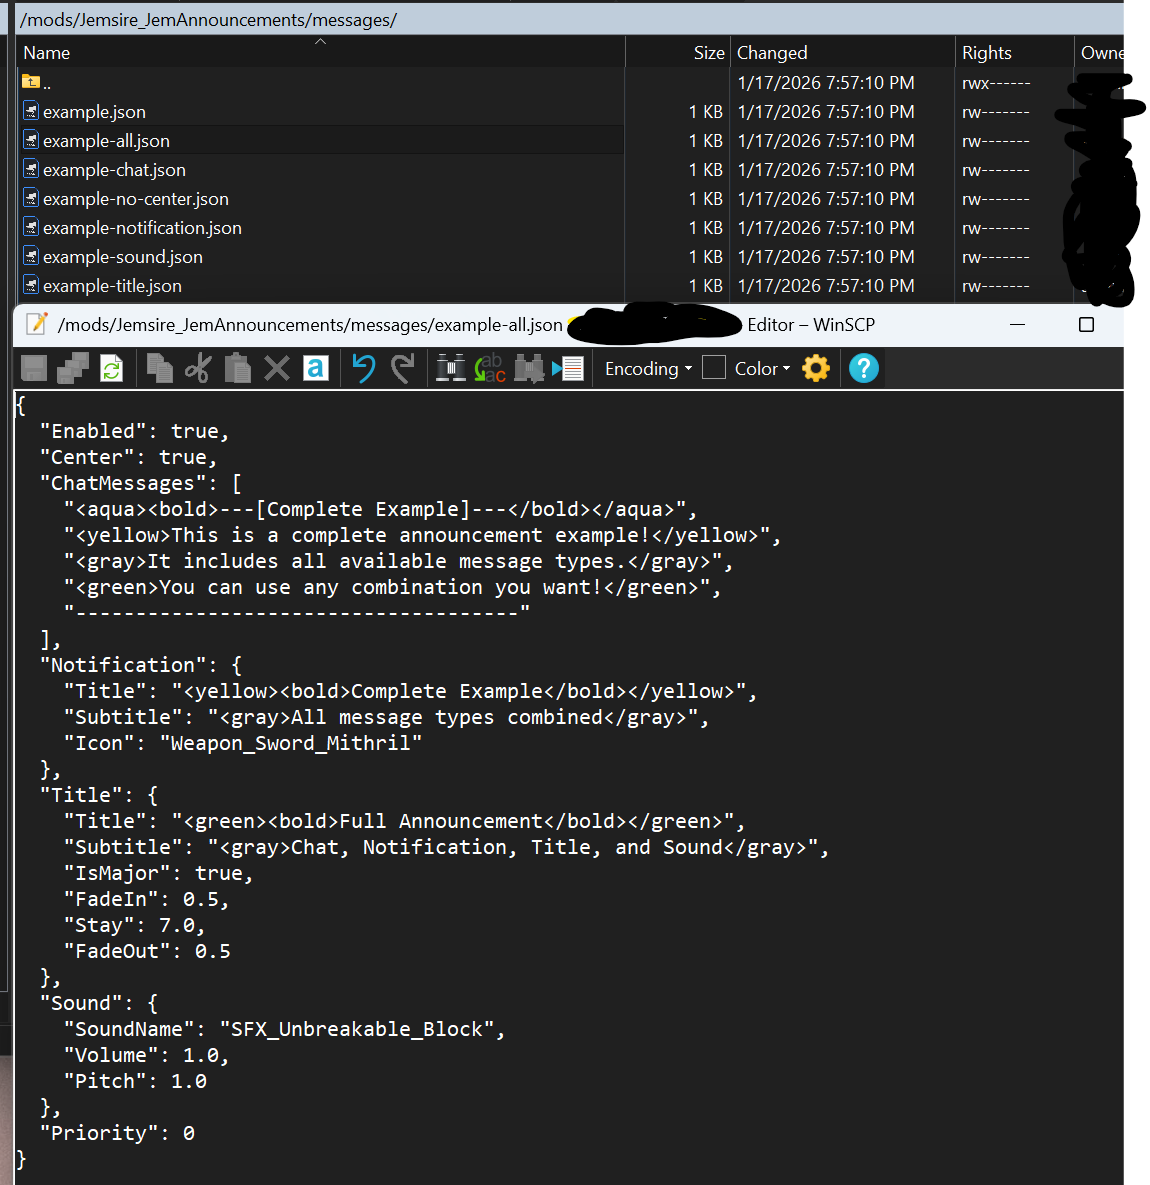Open the Color dropdown menu
The width and height of the screenshot is (1150, 1185).
coord(758,368)
